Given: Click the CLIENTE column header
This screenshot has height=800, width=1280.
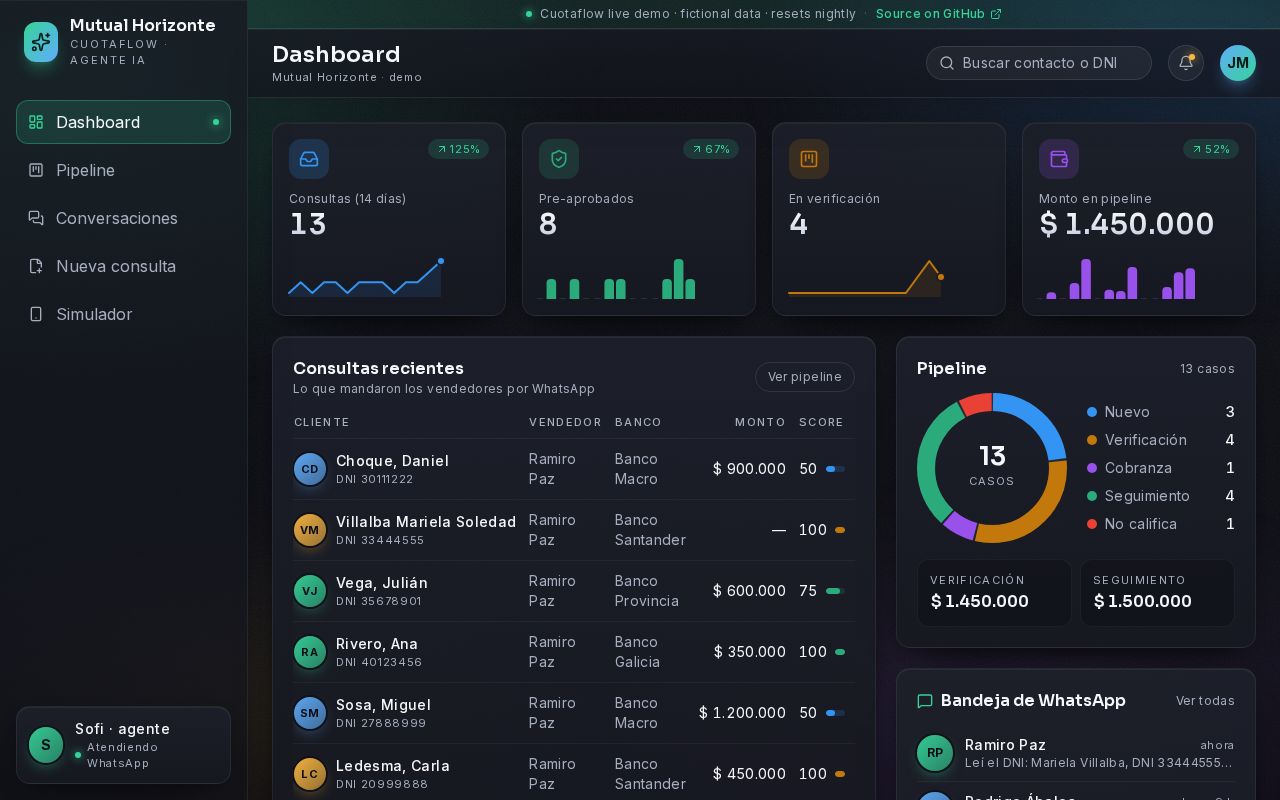Looking at the screenshot, I should [322, 422].
